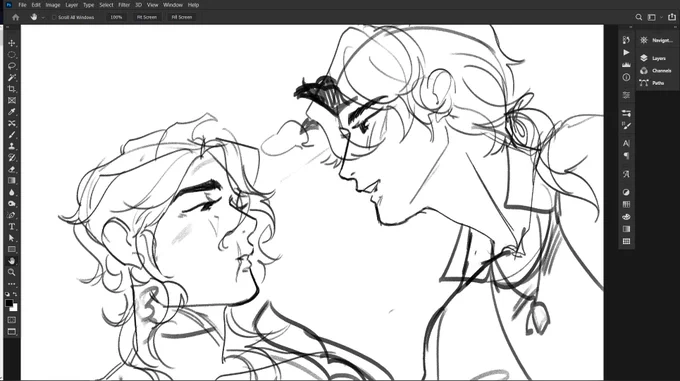This screenshot has height=381, width=680.
Task: Select the Lasso tool
Action: click(12, 66)
